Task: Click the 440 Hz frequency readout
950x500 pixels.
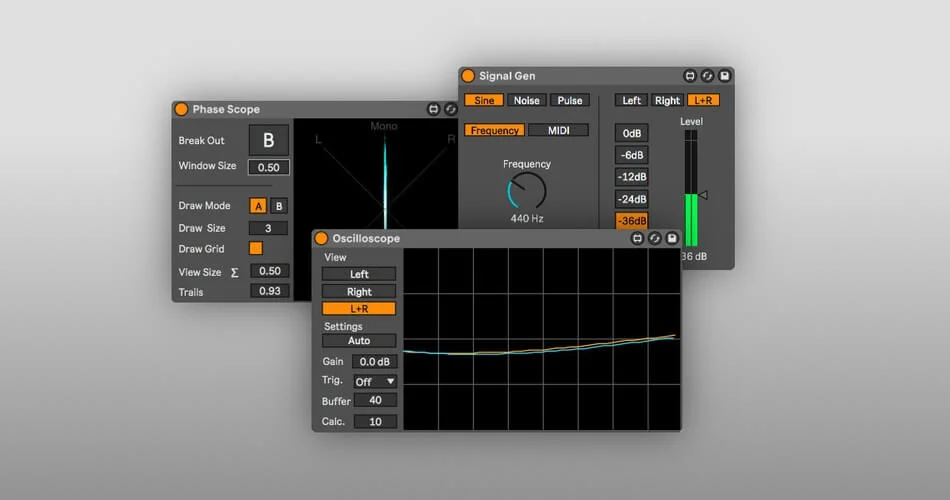Action: coord(526,218)
